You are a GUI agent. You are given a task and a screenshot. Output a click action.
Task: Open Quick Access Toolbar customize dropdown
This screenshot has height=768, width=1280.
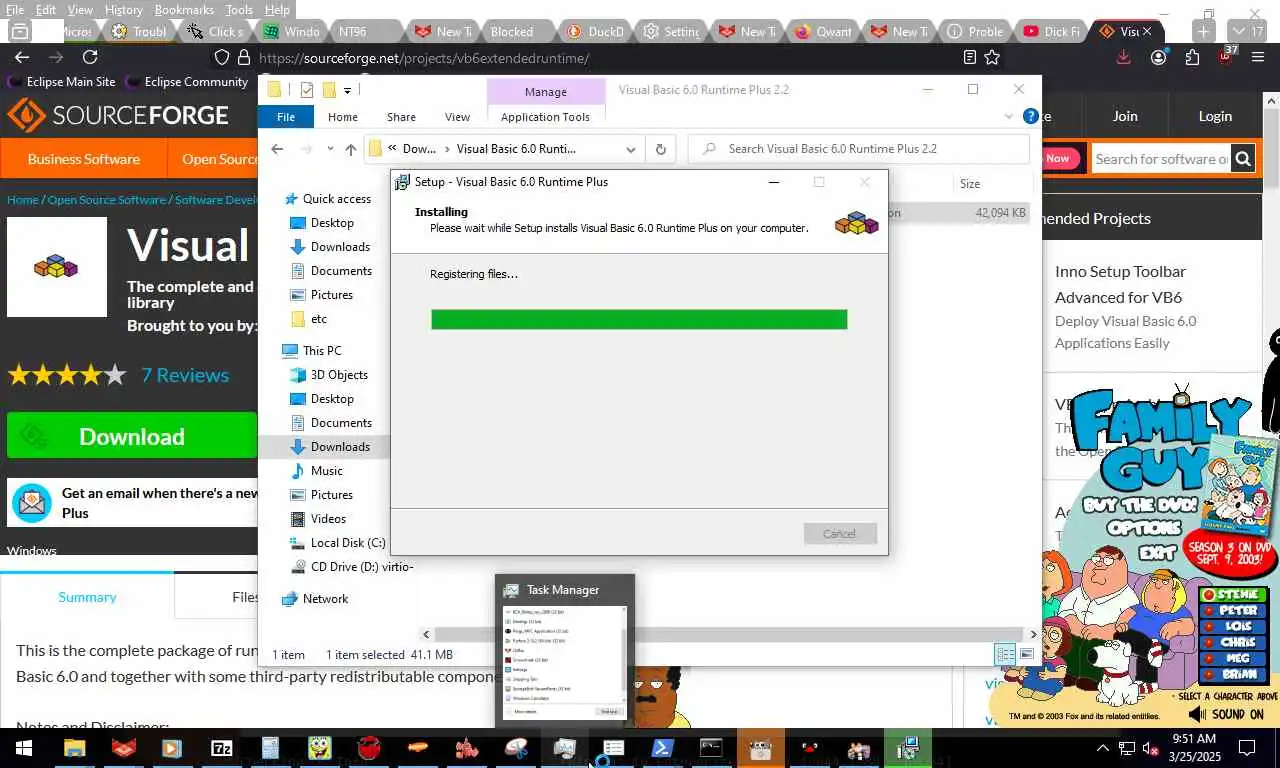[x=347, y=90]
